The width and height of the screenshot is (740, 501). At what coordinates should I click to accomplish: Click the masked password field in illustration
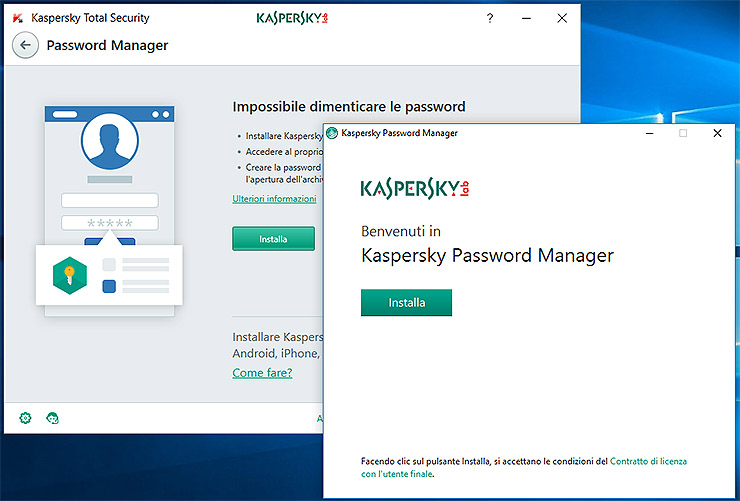click(110, 223)
